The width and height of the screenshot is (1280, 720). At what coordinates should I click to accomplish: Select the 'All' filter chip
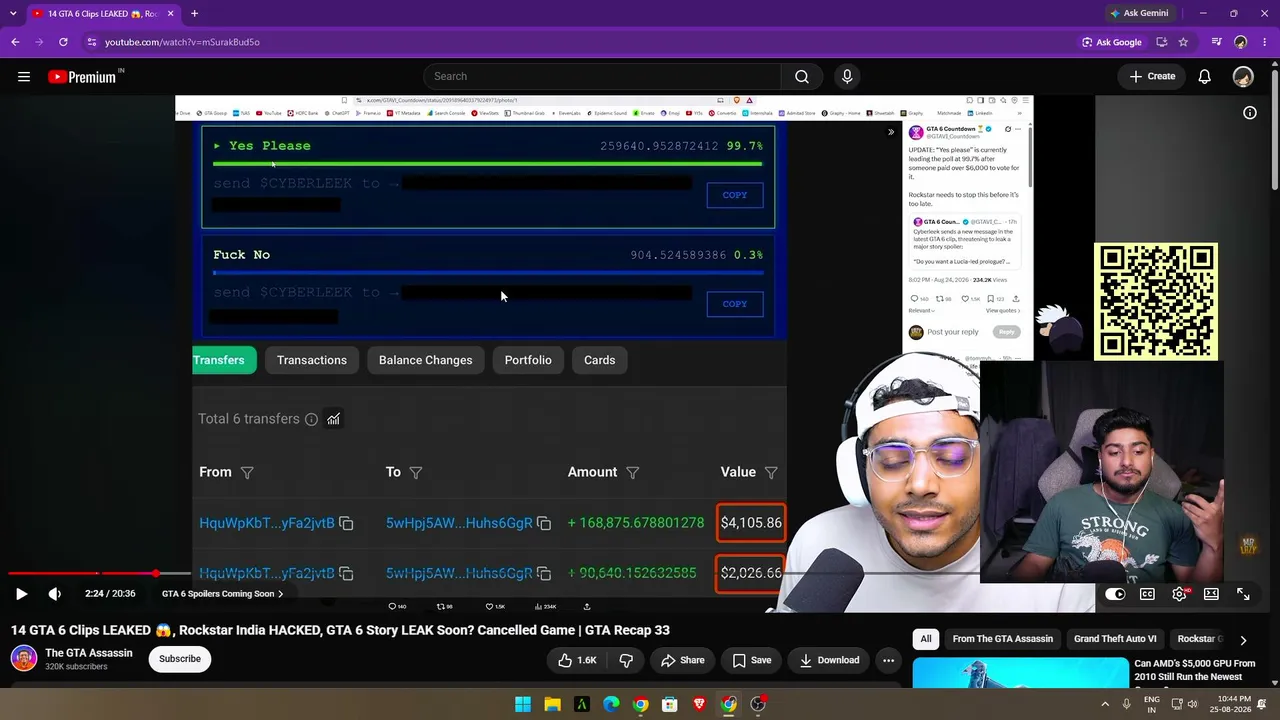tap(926, 639)
